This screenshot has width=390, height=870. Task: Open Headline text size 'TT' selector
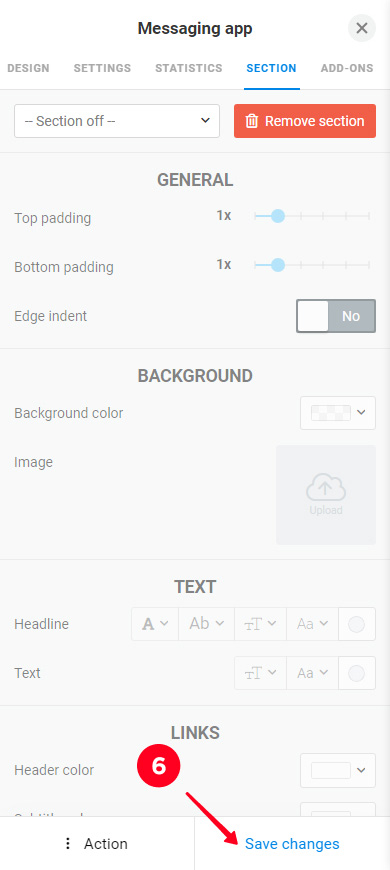coord(260,624)
